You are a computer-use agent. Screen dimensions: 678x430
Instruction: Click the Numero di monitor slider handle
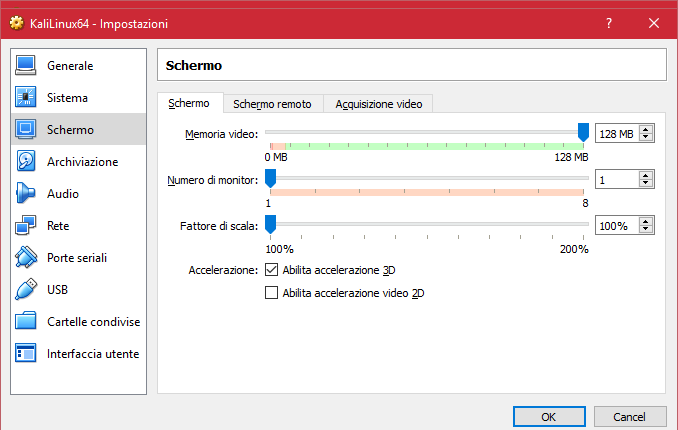270,178
